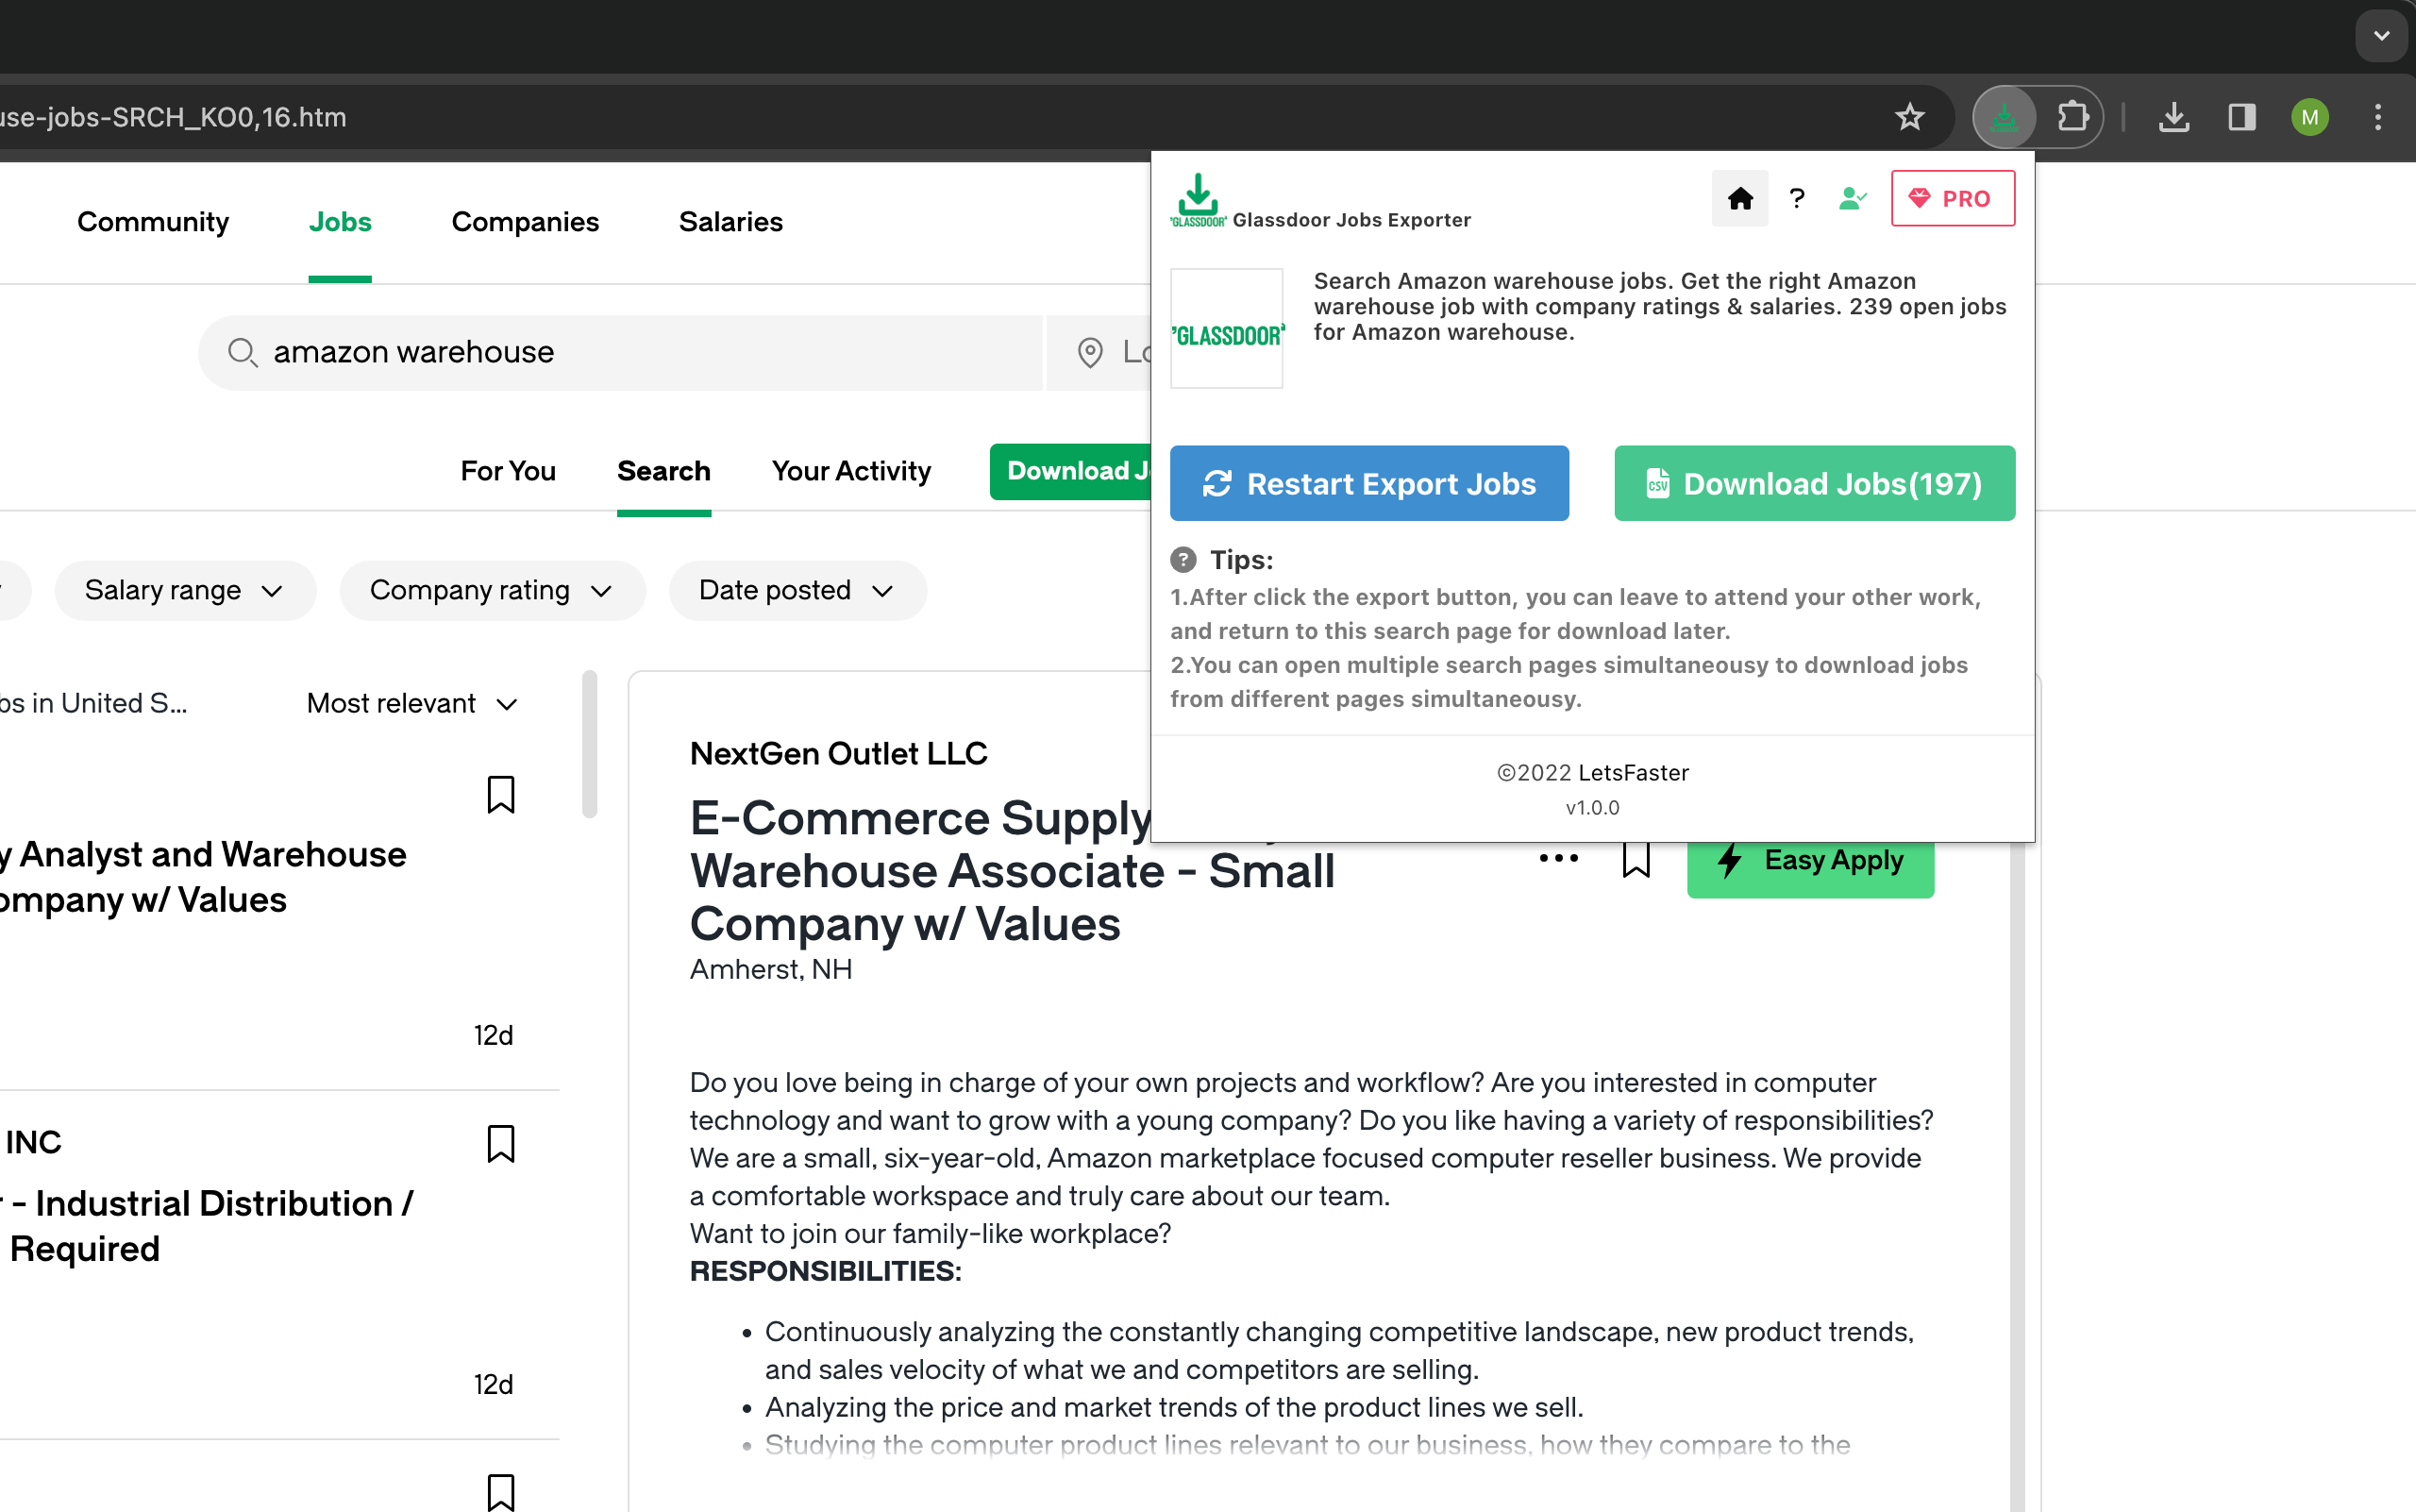Image resolution: width=2416 pixels, height=1512 pixels.
Task: Go to the Community tab
Action: coord(153,222)
